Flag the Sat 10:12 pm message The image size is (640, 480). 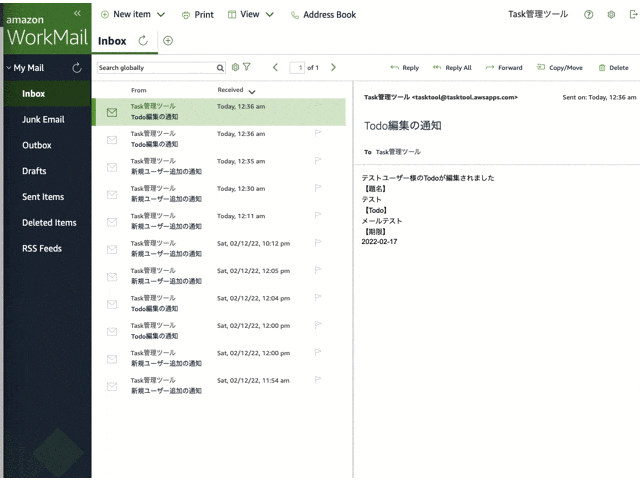318,243
